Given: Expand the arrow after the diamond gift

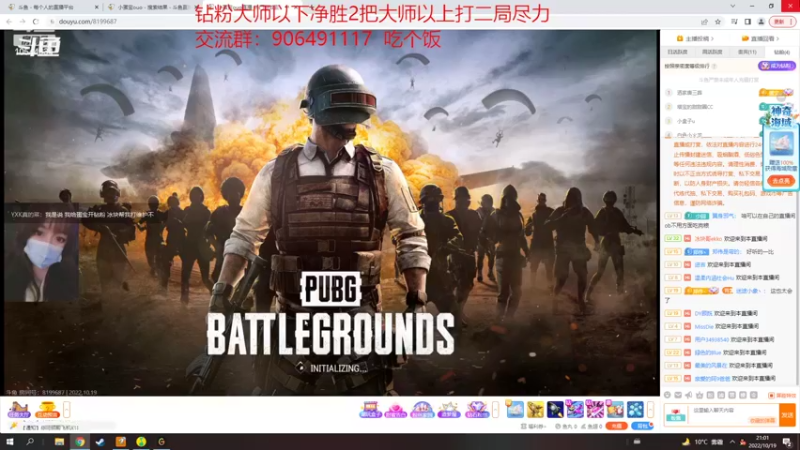Looking at the screenshot, I should pos(495,409).
